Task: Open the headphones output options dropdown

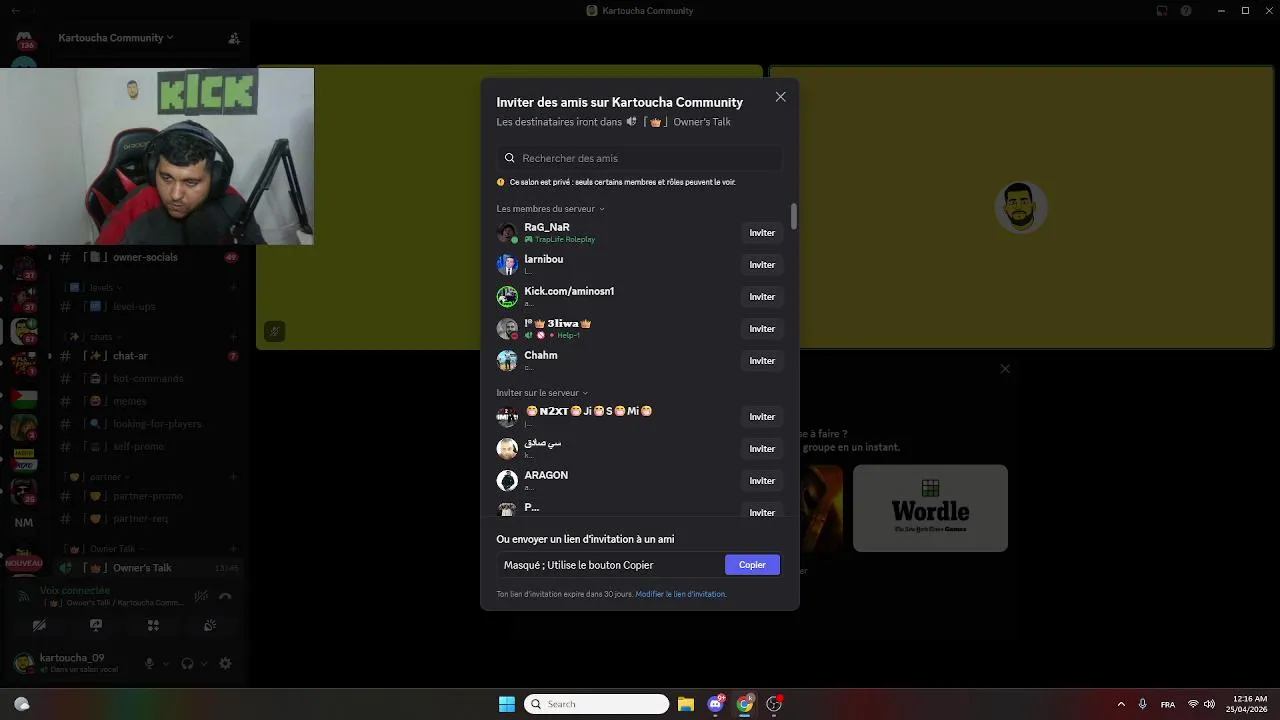Action: 204,663
